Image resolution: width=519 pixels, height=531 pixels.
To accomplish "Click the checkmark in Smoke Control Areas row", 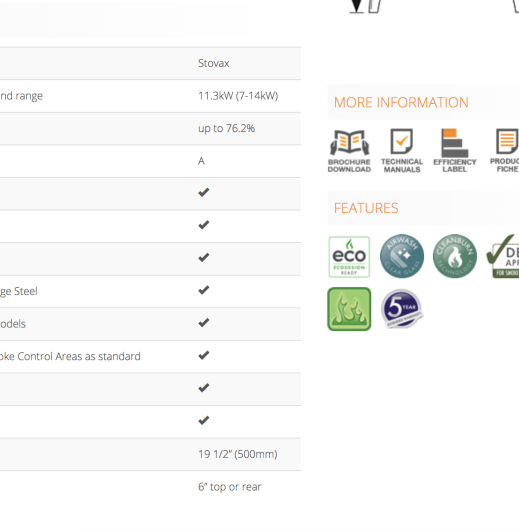I will click(x=203, y=355).
